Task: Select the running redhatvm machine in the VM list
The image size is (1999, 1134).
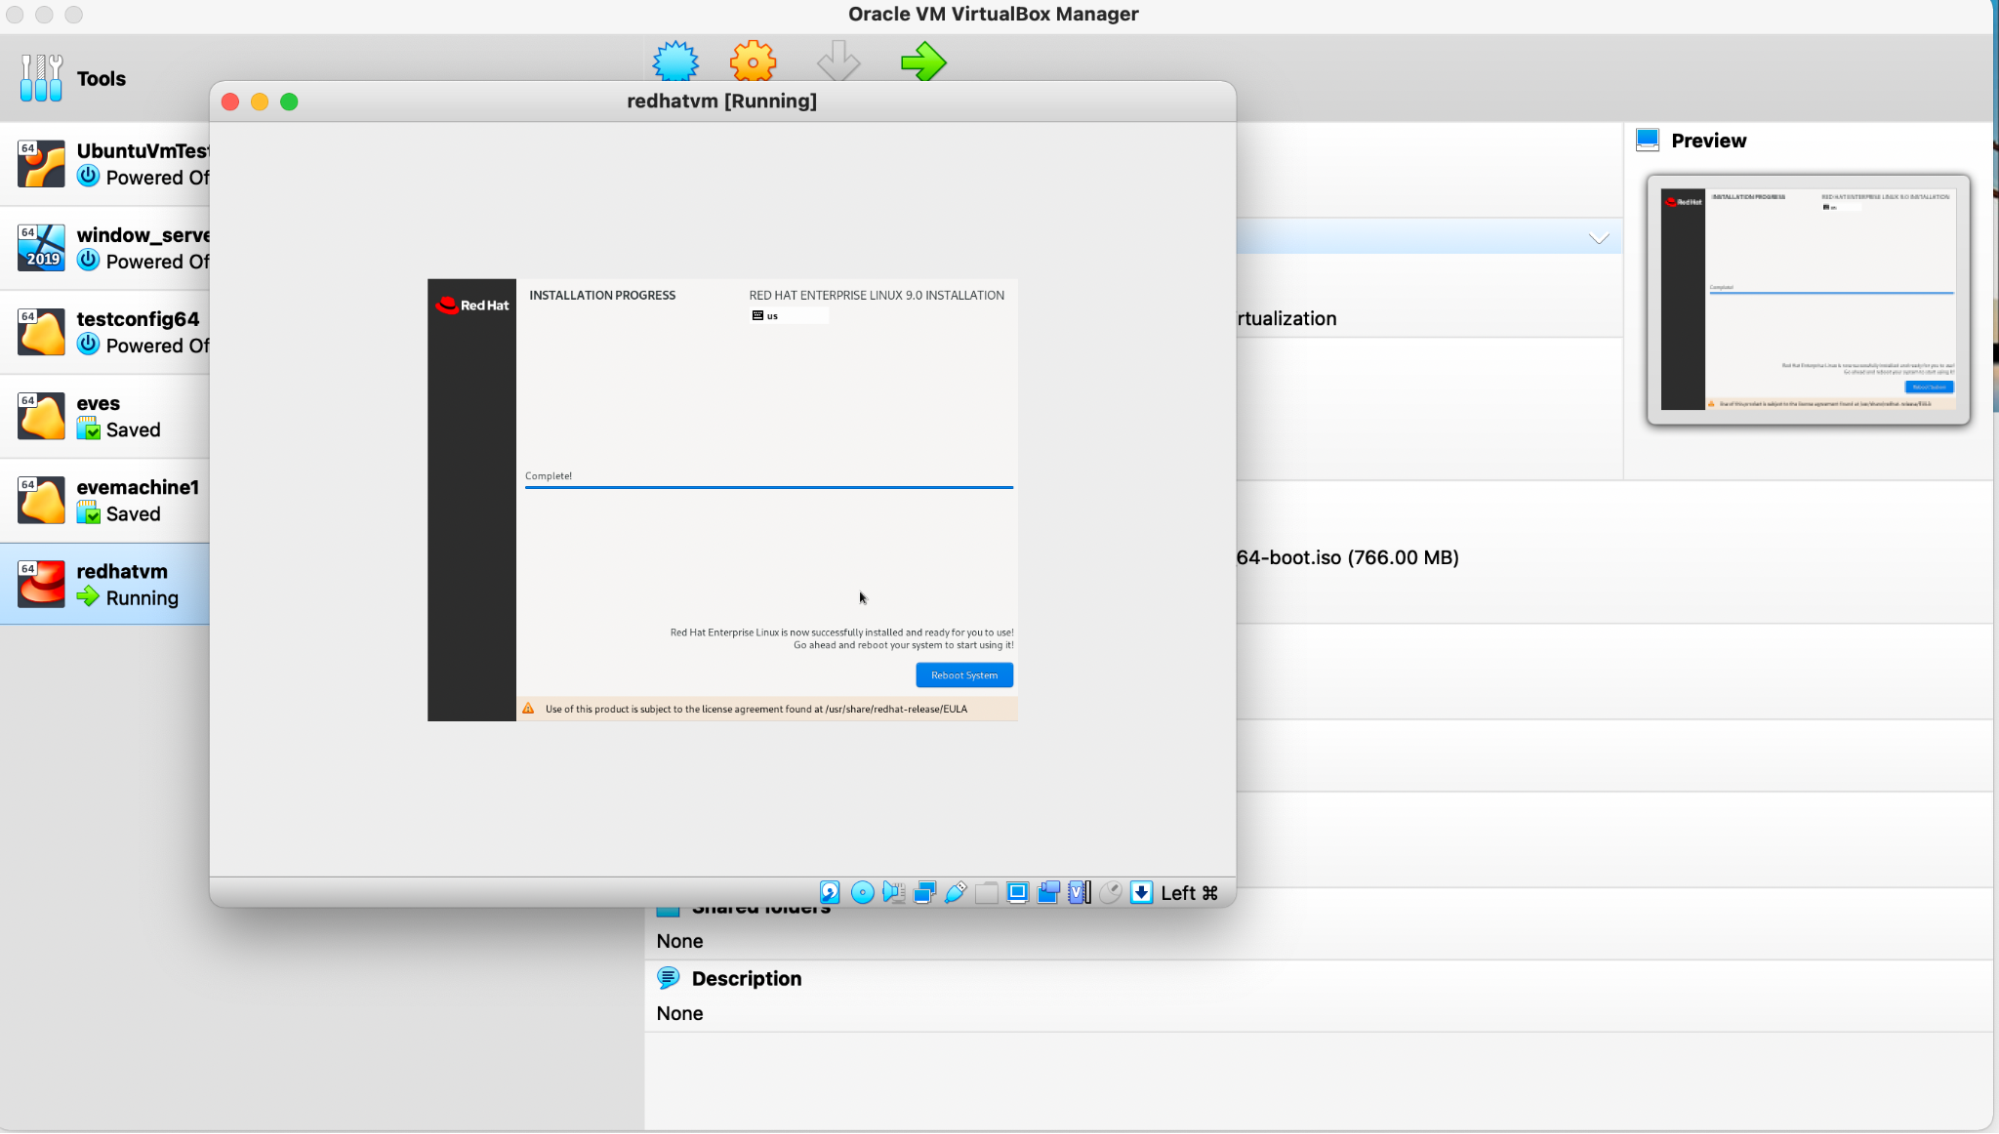Action: (105, 584)
